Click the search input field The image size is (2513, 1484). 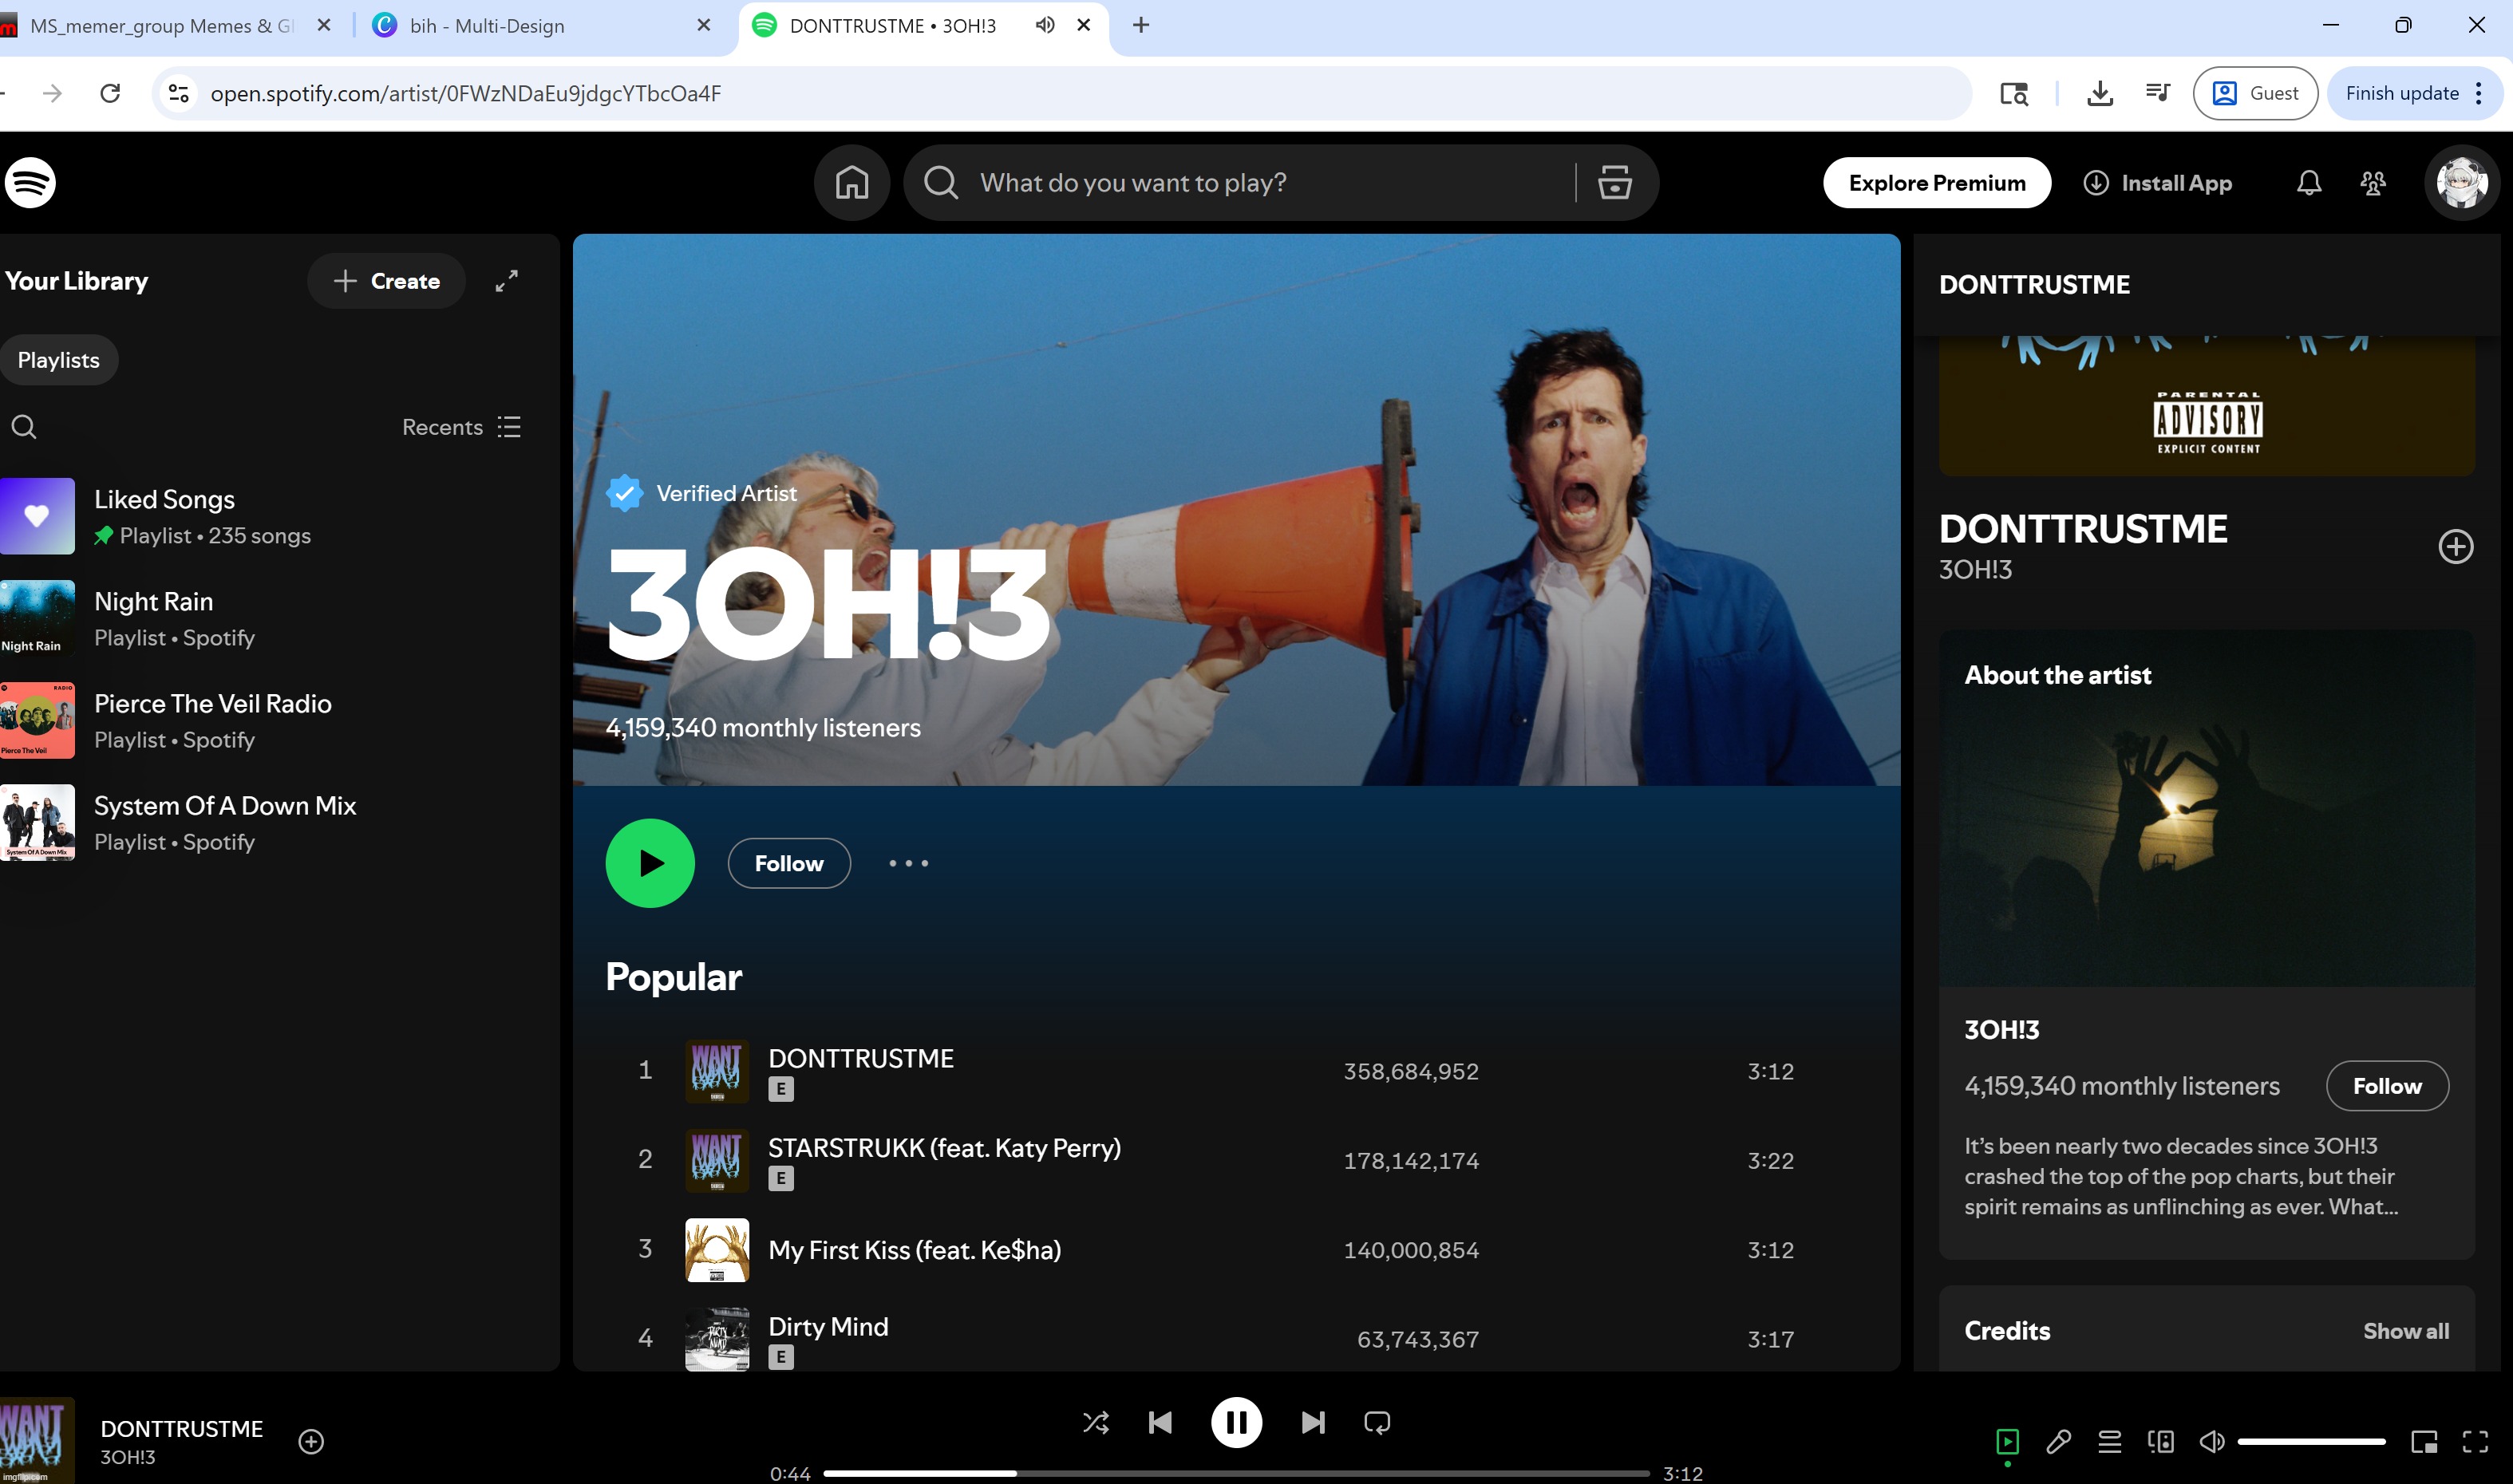point(1240,183)
